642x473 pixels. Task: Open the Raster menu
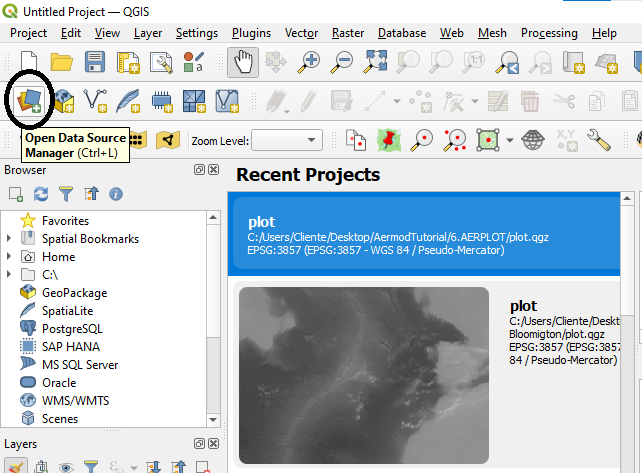pos(348,33)
